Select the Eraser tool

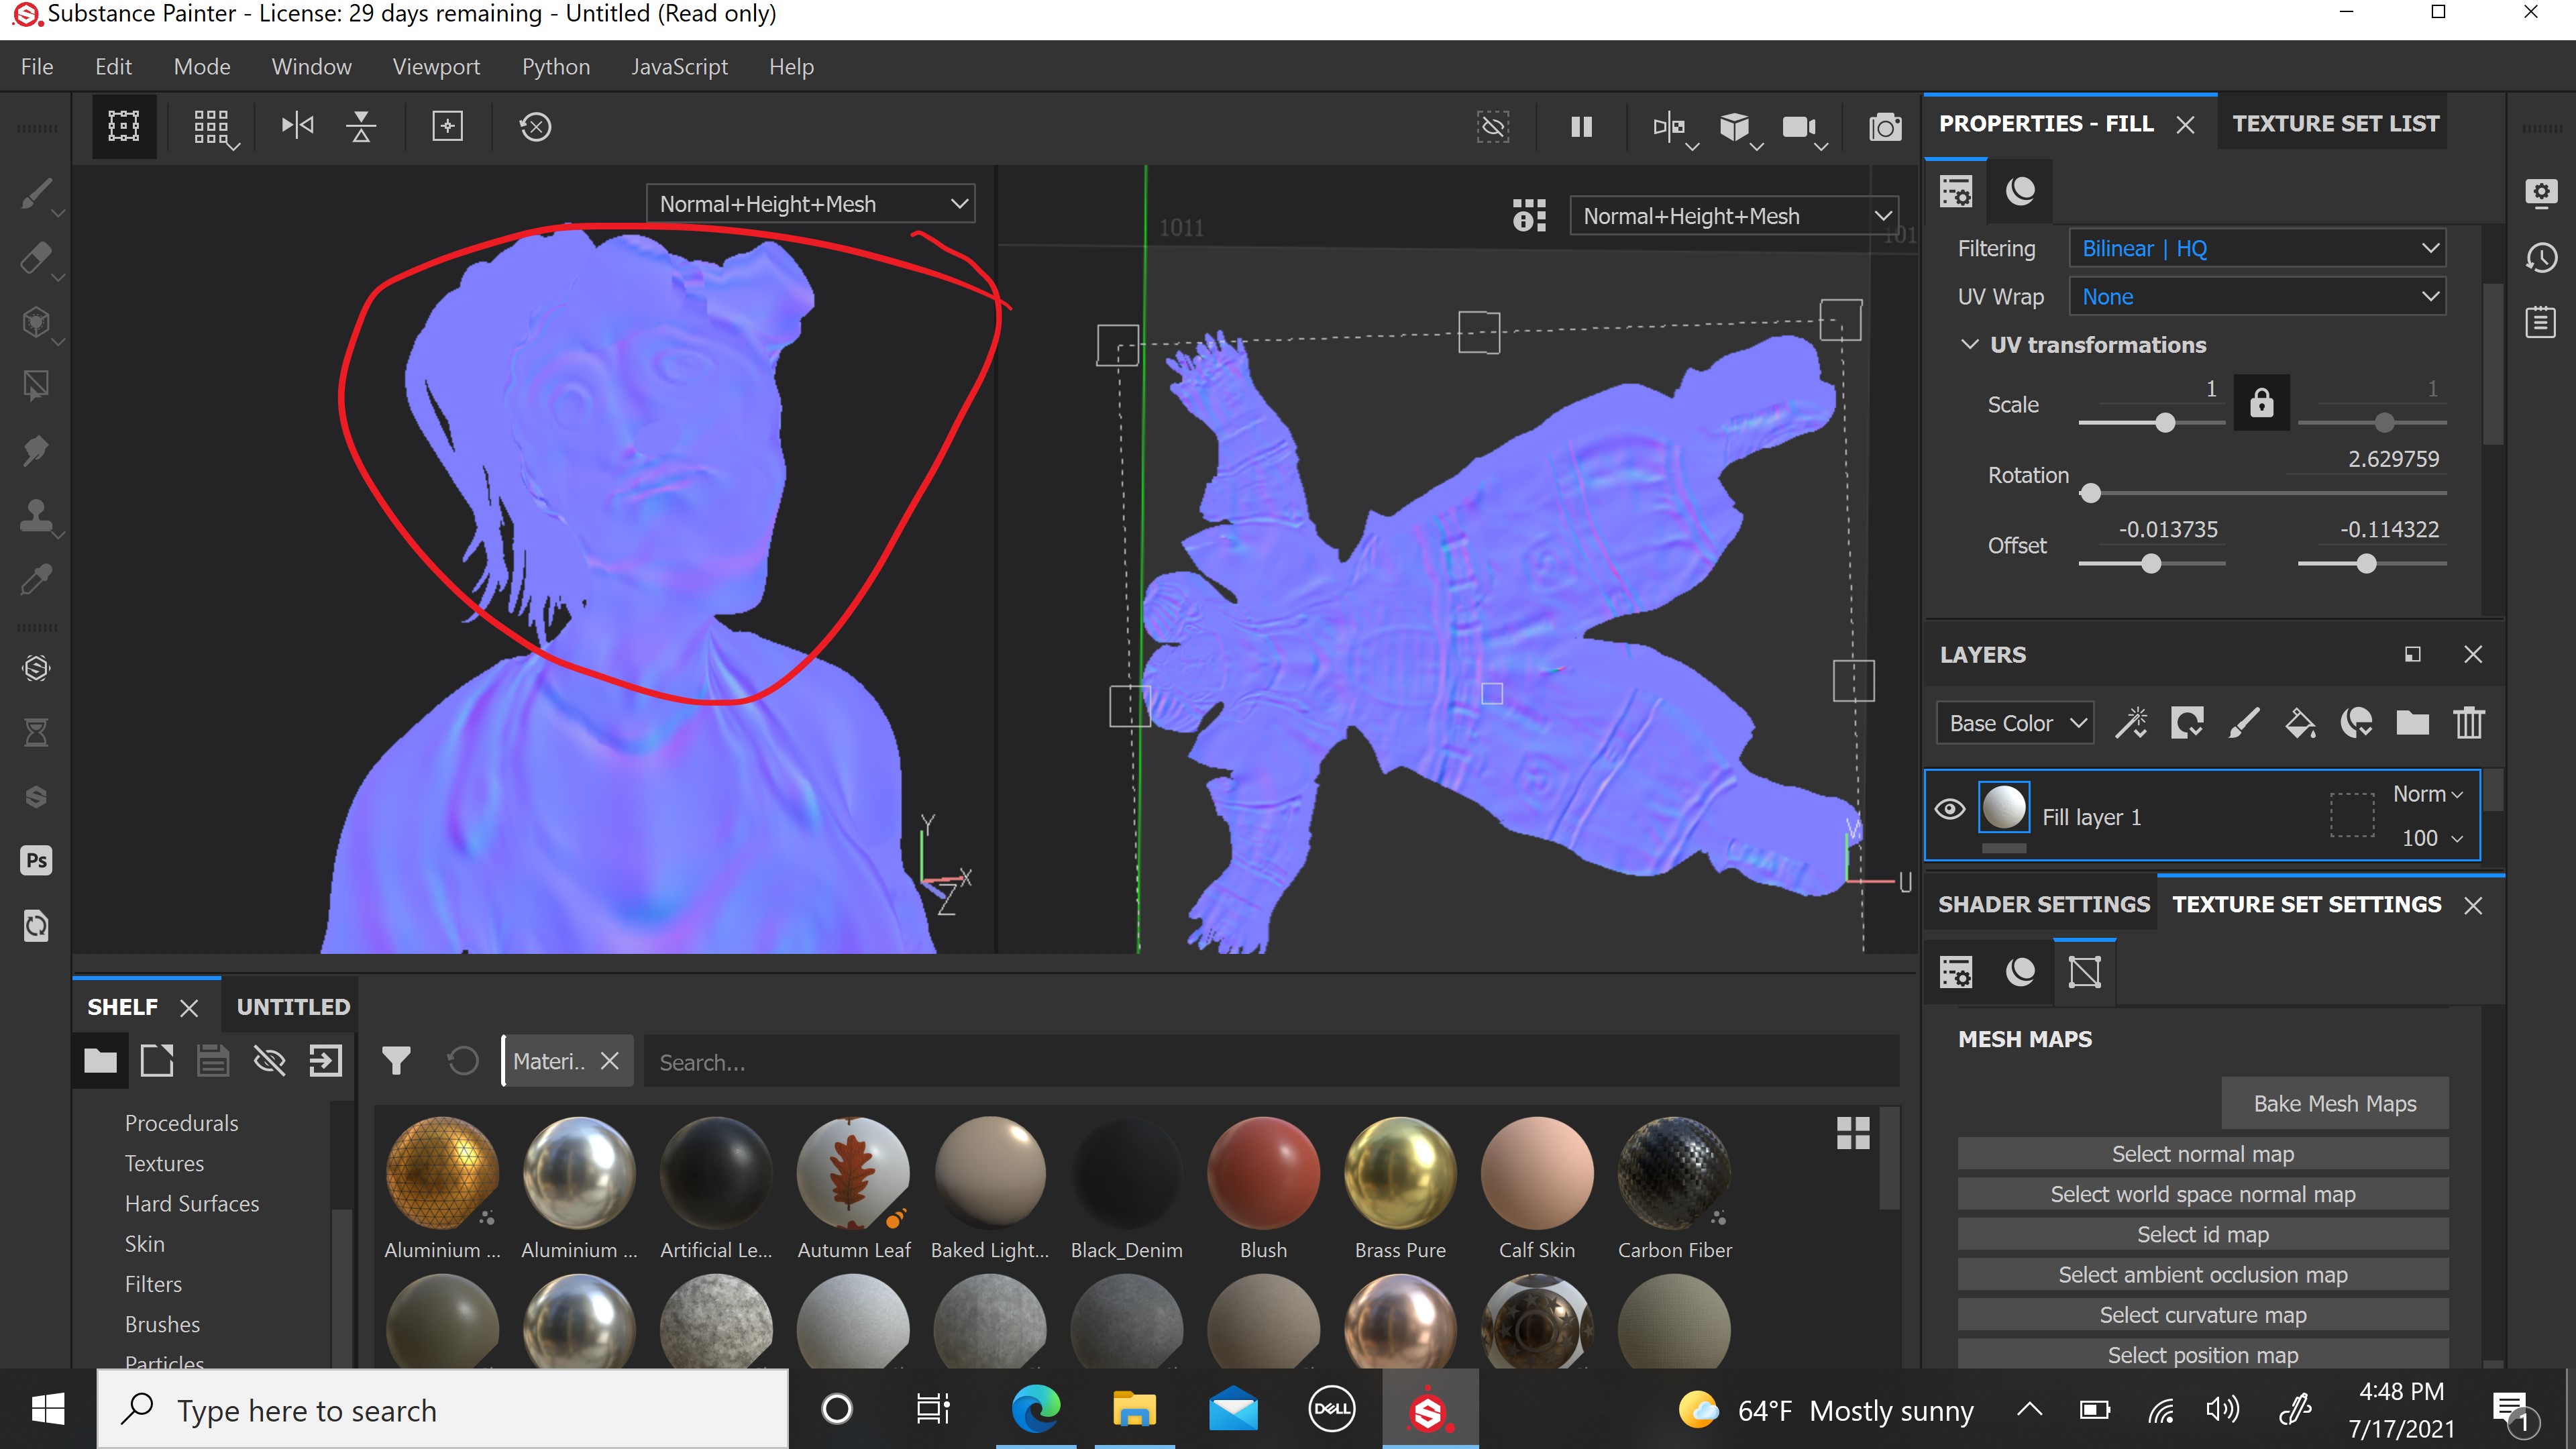[x=36, y=259]
